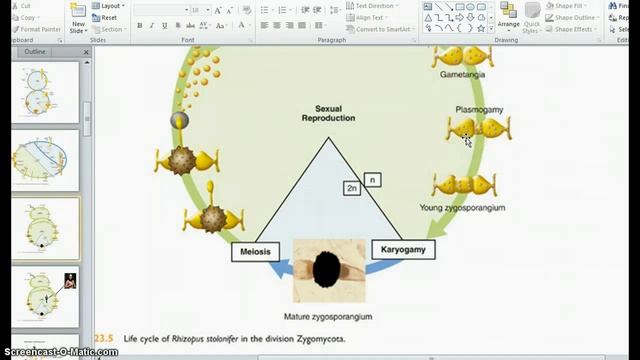Open the Columns button
Image resolution: width=640 pixels, height=360 pixels.
tap(320, 26)
